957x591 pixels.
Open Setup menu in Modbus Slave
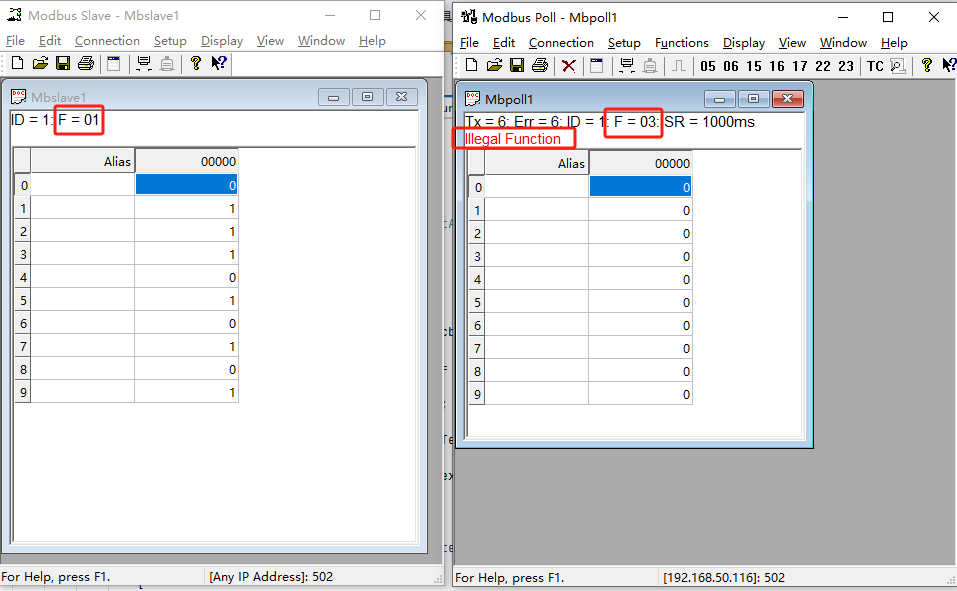(x=170, y=41)
